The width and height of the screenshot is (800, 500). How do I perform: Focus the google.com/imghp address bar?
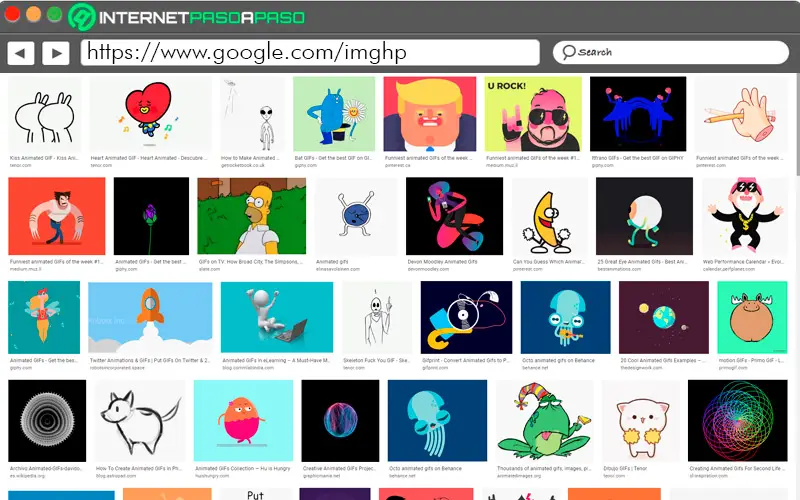[x=310, y=53]
